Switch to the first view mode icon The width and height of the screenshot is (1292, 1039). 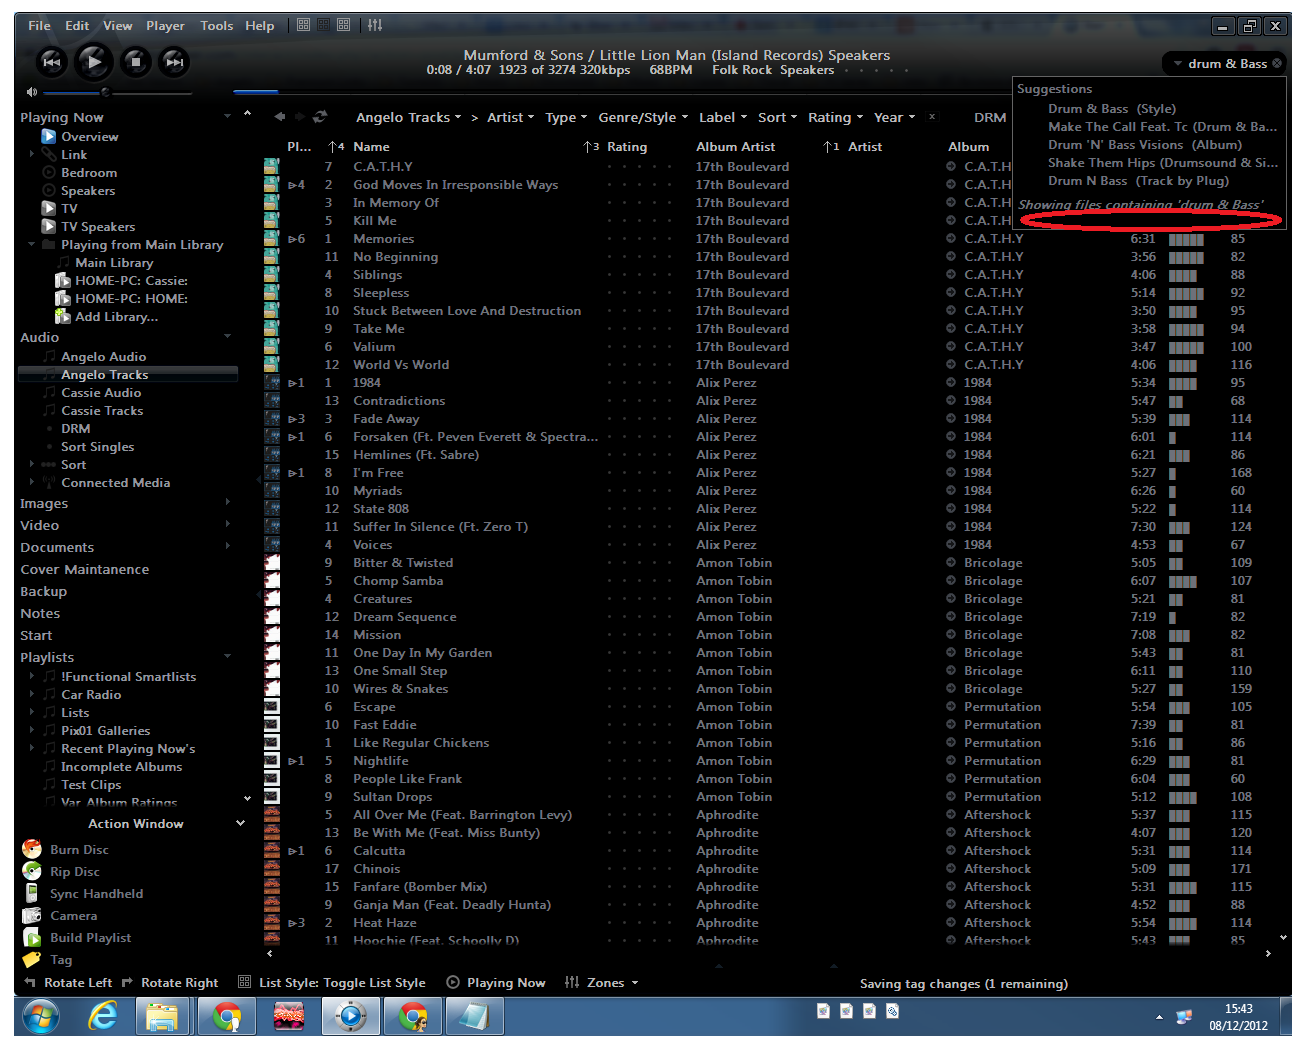tap(303, 25)
